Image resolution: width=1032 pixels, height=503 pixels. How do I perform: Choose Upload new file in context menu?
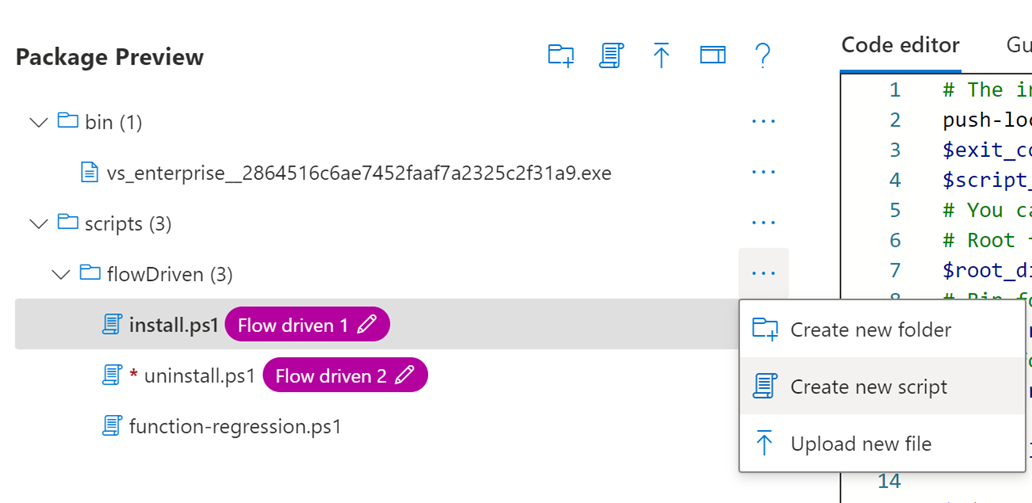tap(882, 443)
